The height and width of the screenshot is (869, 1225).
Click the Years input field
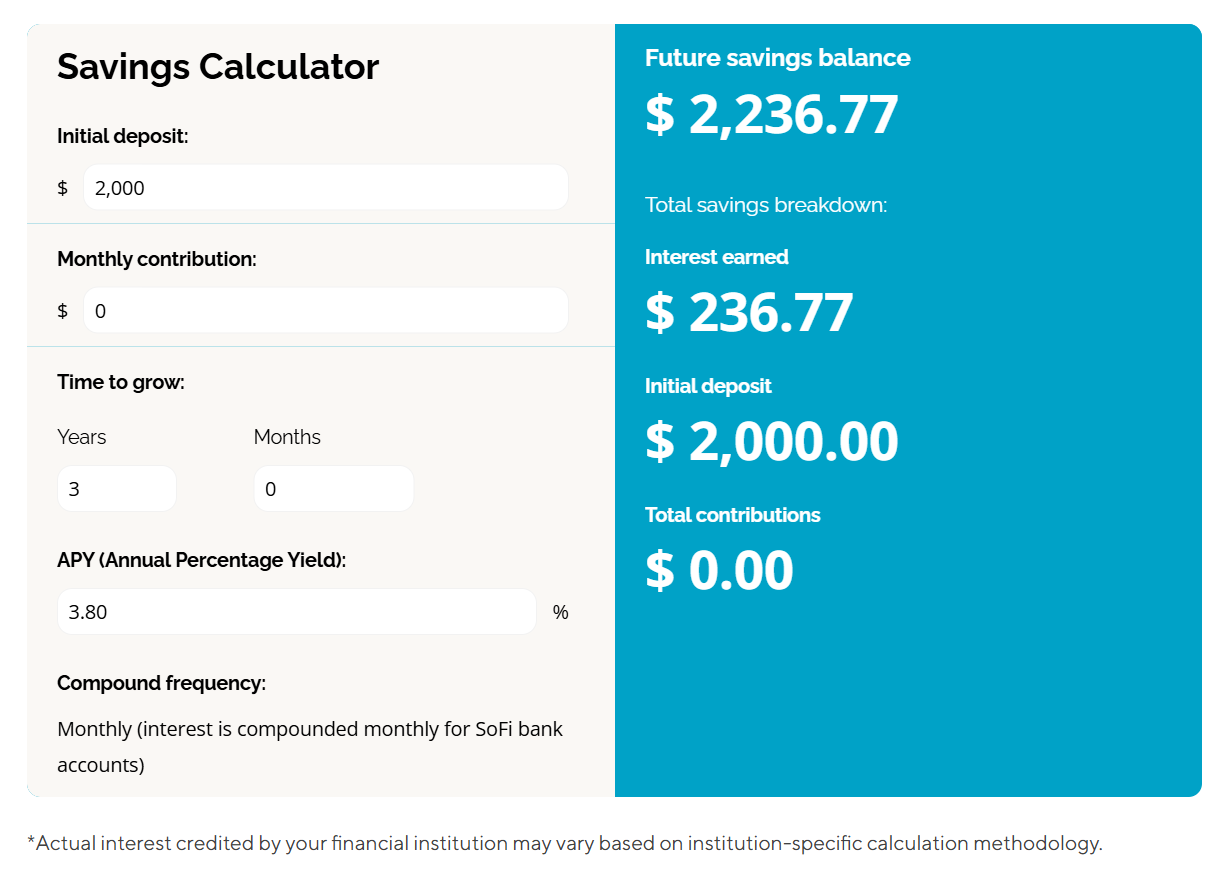(x=116, y=488)
